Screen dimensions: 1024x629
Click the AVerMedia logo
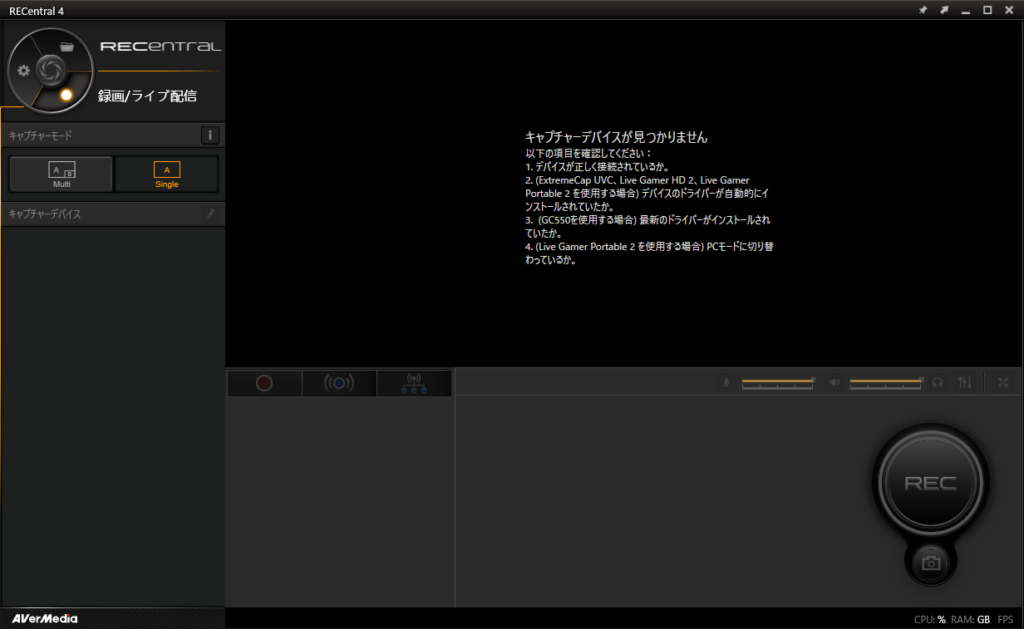pyautogui.click(x=44, y=619)
